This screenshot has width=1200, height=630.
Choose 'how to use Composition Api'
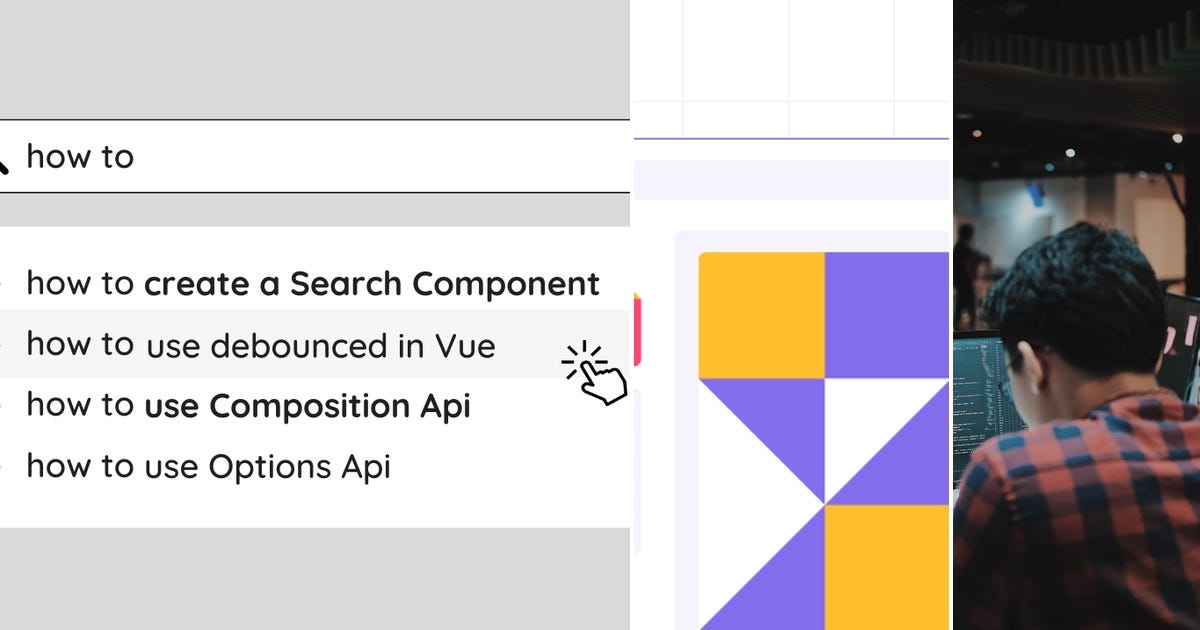tap(247, 406)
